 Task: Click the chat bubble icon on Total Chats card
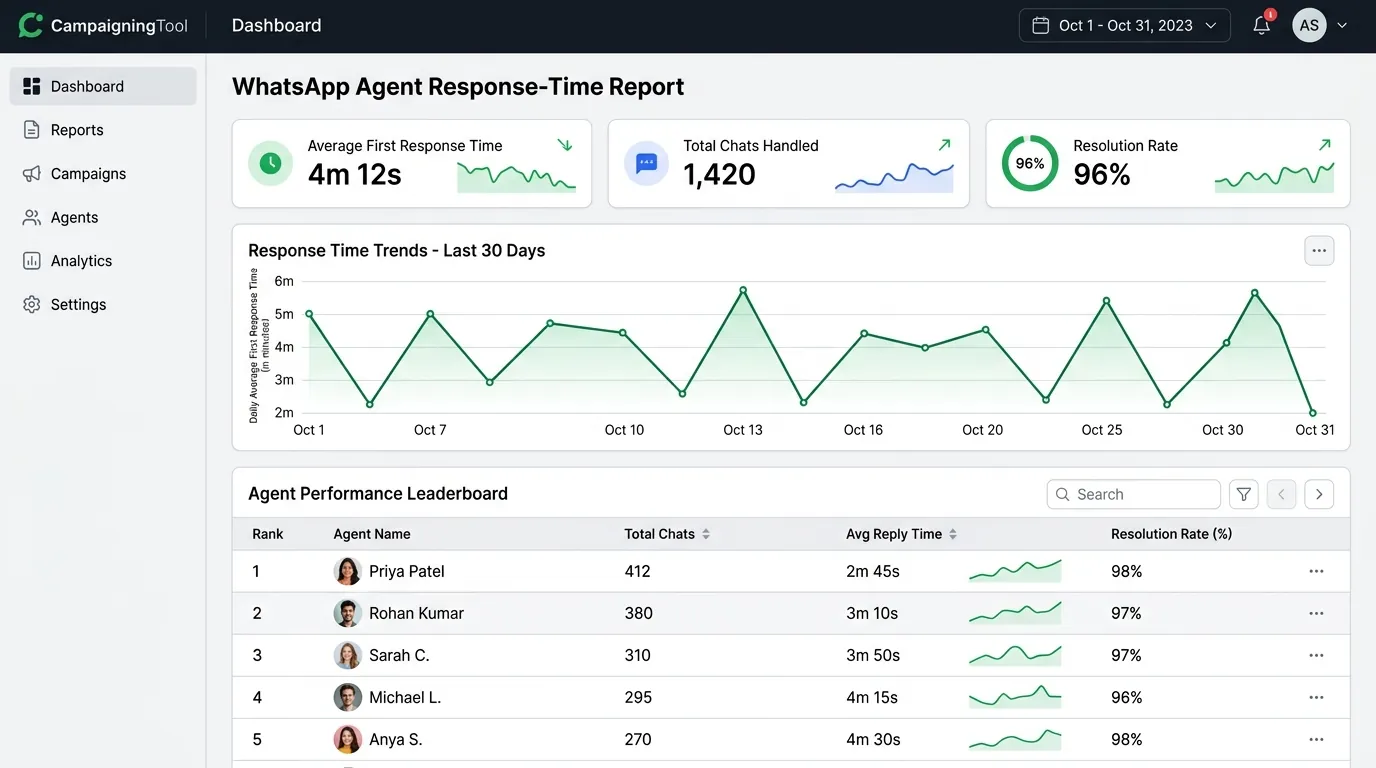click(x=646, y=163)
